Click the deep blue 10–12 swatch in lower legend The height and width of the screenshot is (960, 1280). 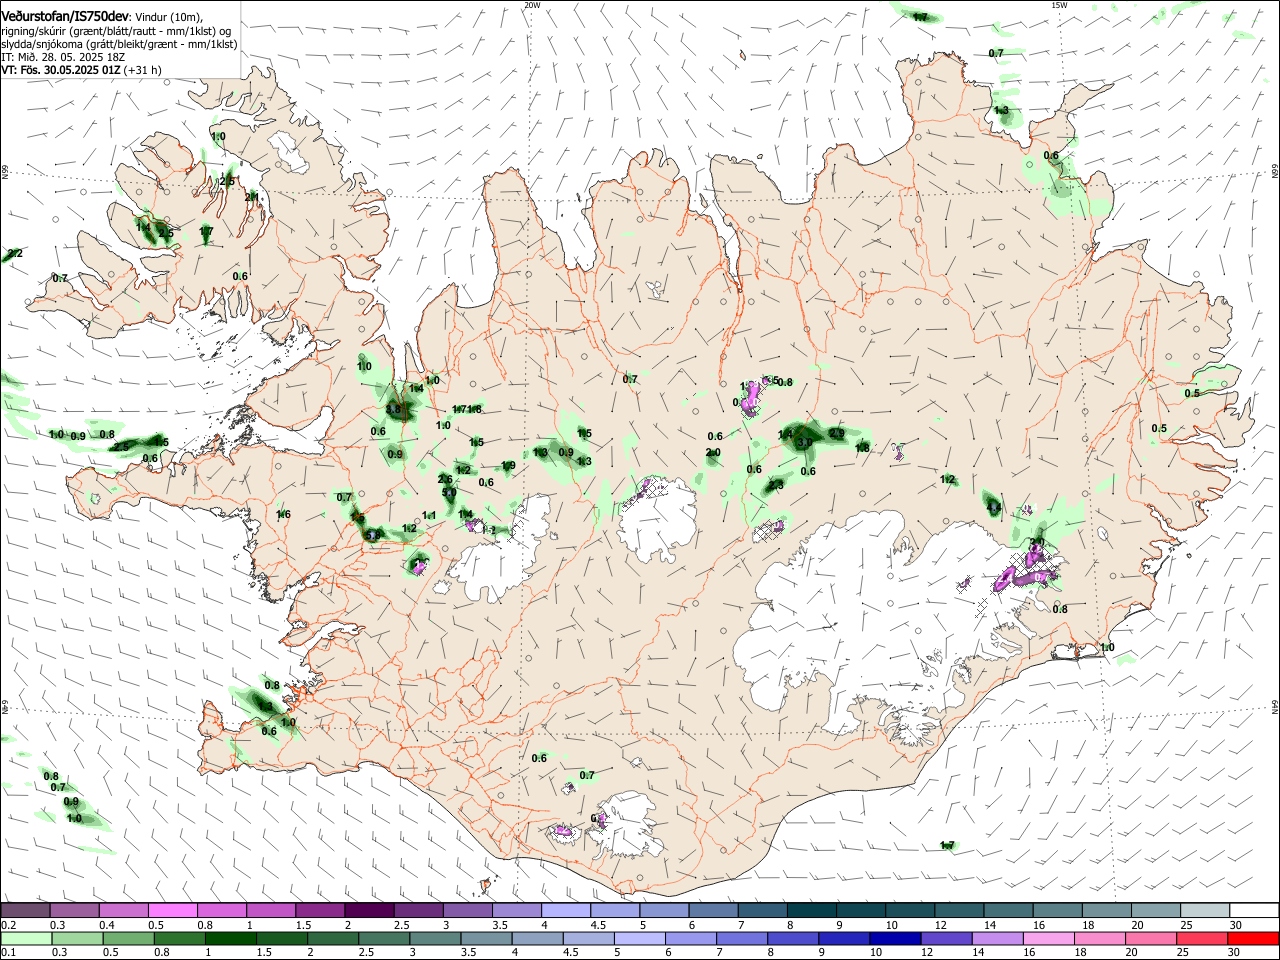895,938
